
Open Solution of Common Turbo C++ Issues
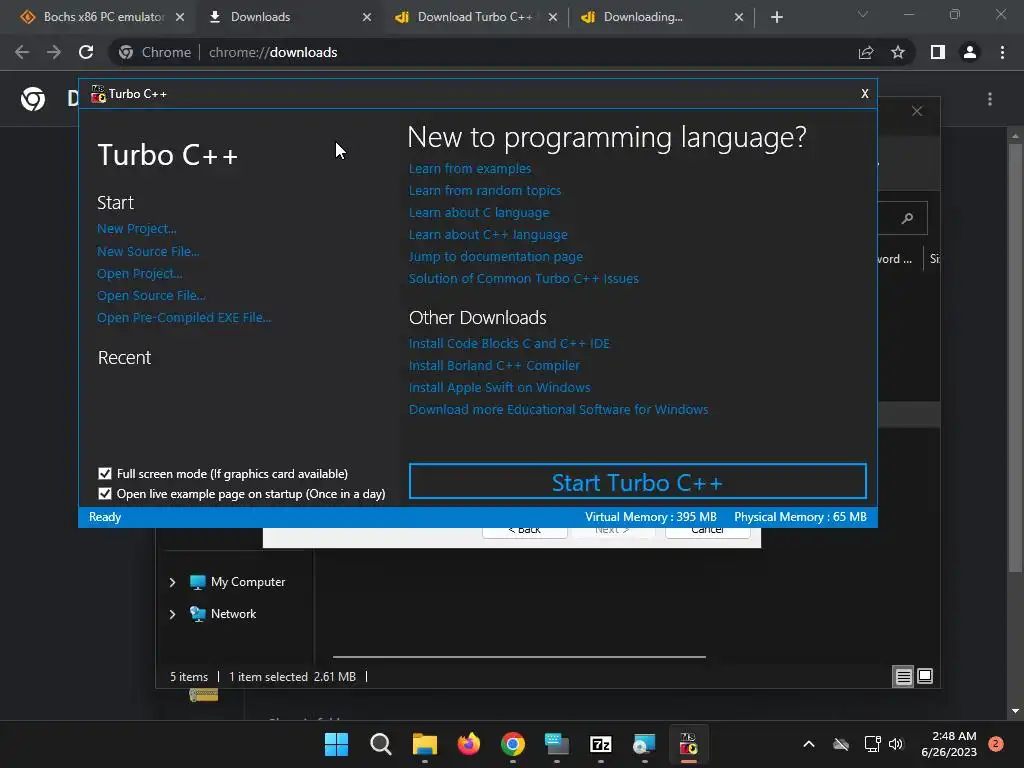click(524, 278)
